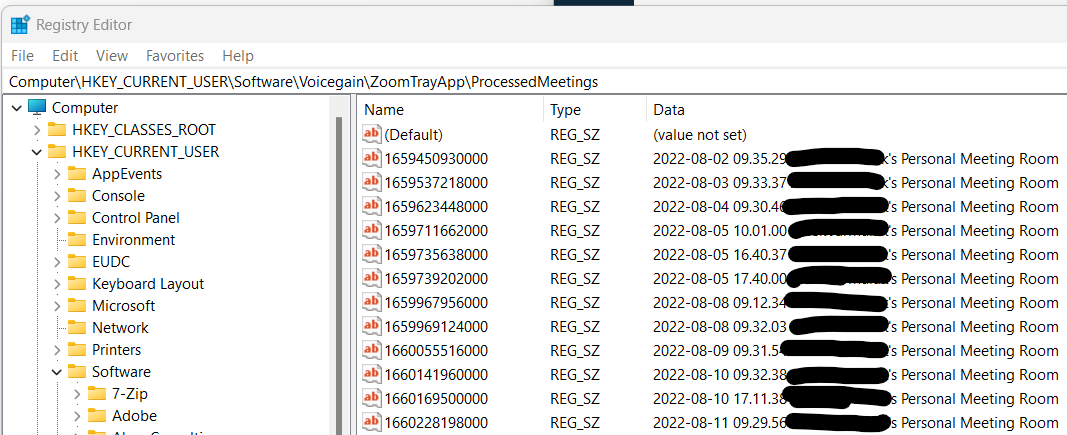Expand the Control Panel key chevron
The image size is (1067, 435).
pyautogui.click(x=58, y=218)
